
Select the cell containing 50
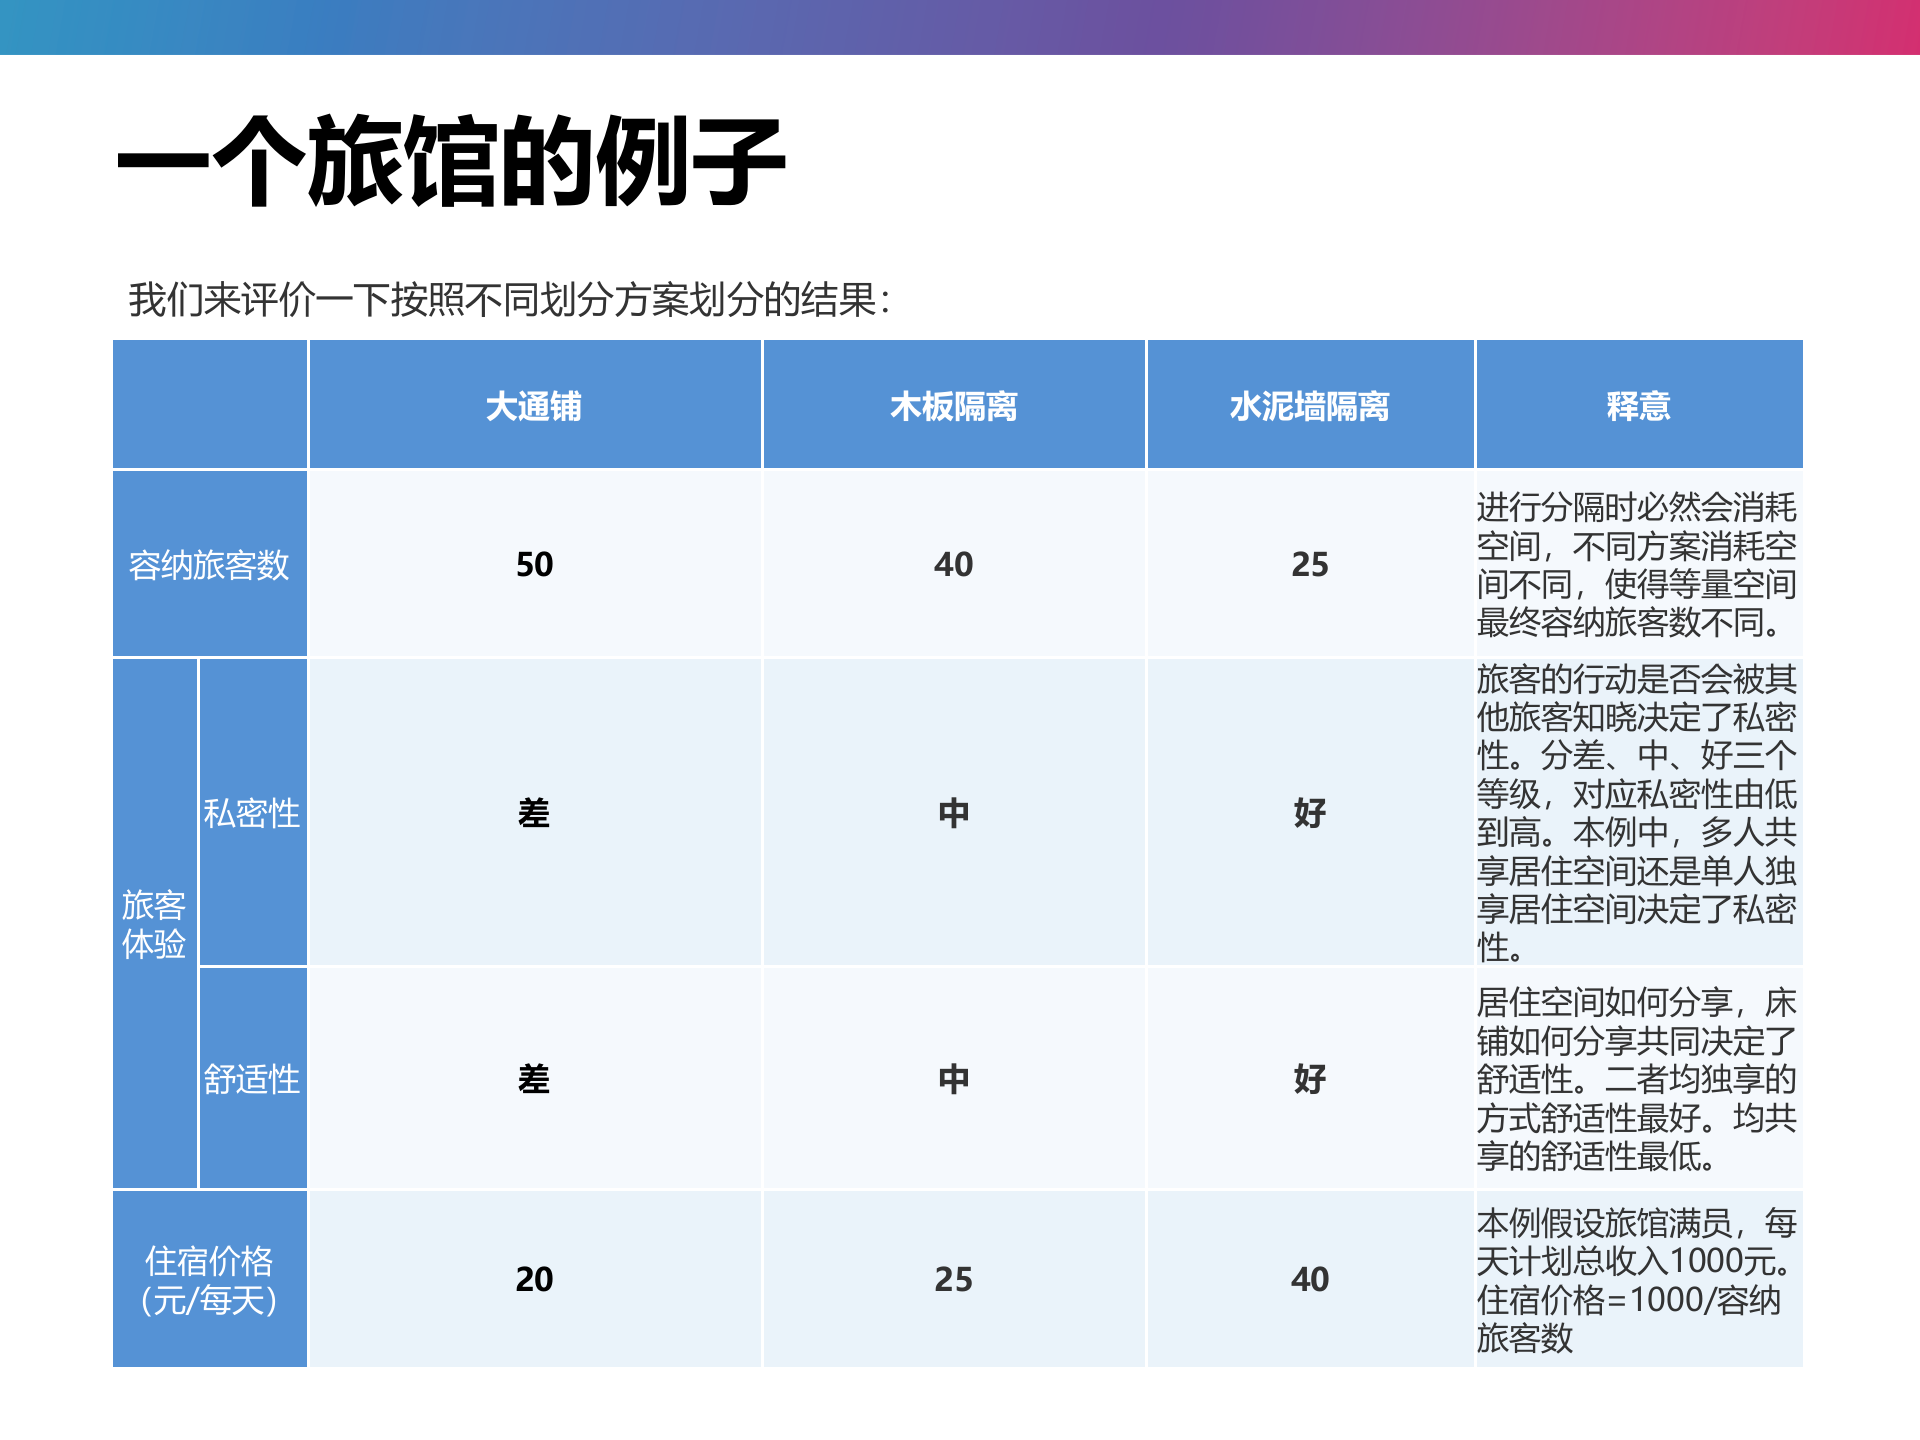(x=535, y=565)
